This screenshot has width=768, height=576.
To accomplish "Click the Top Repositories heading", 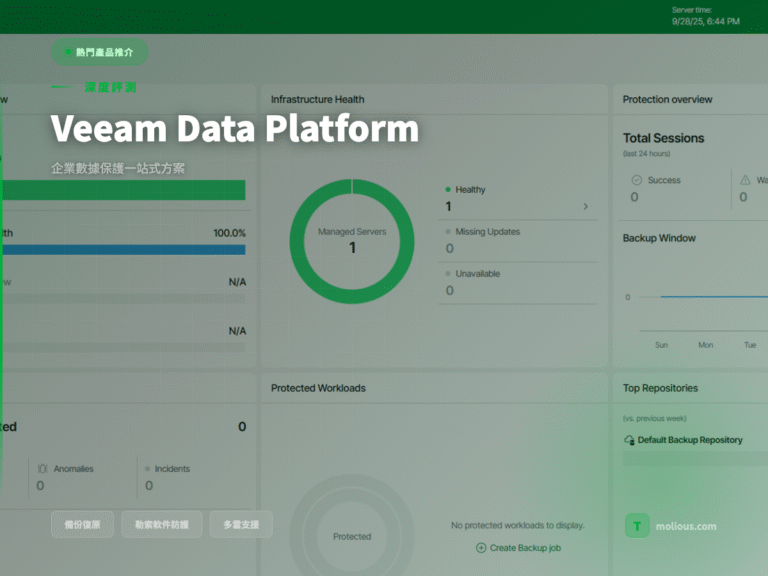I will 660,388.
